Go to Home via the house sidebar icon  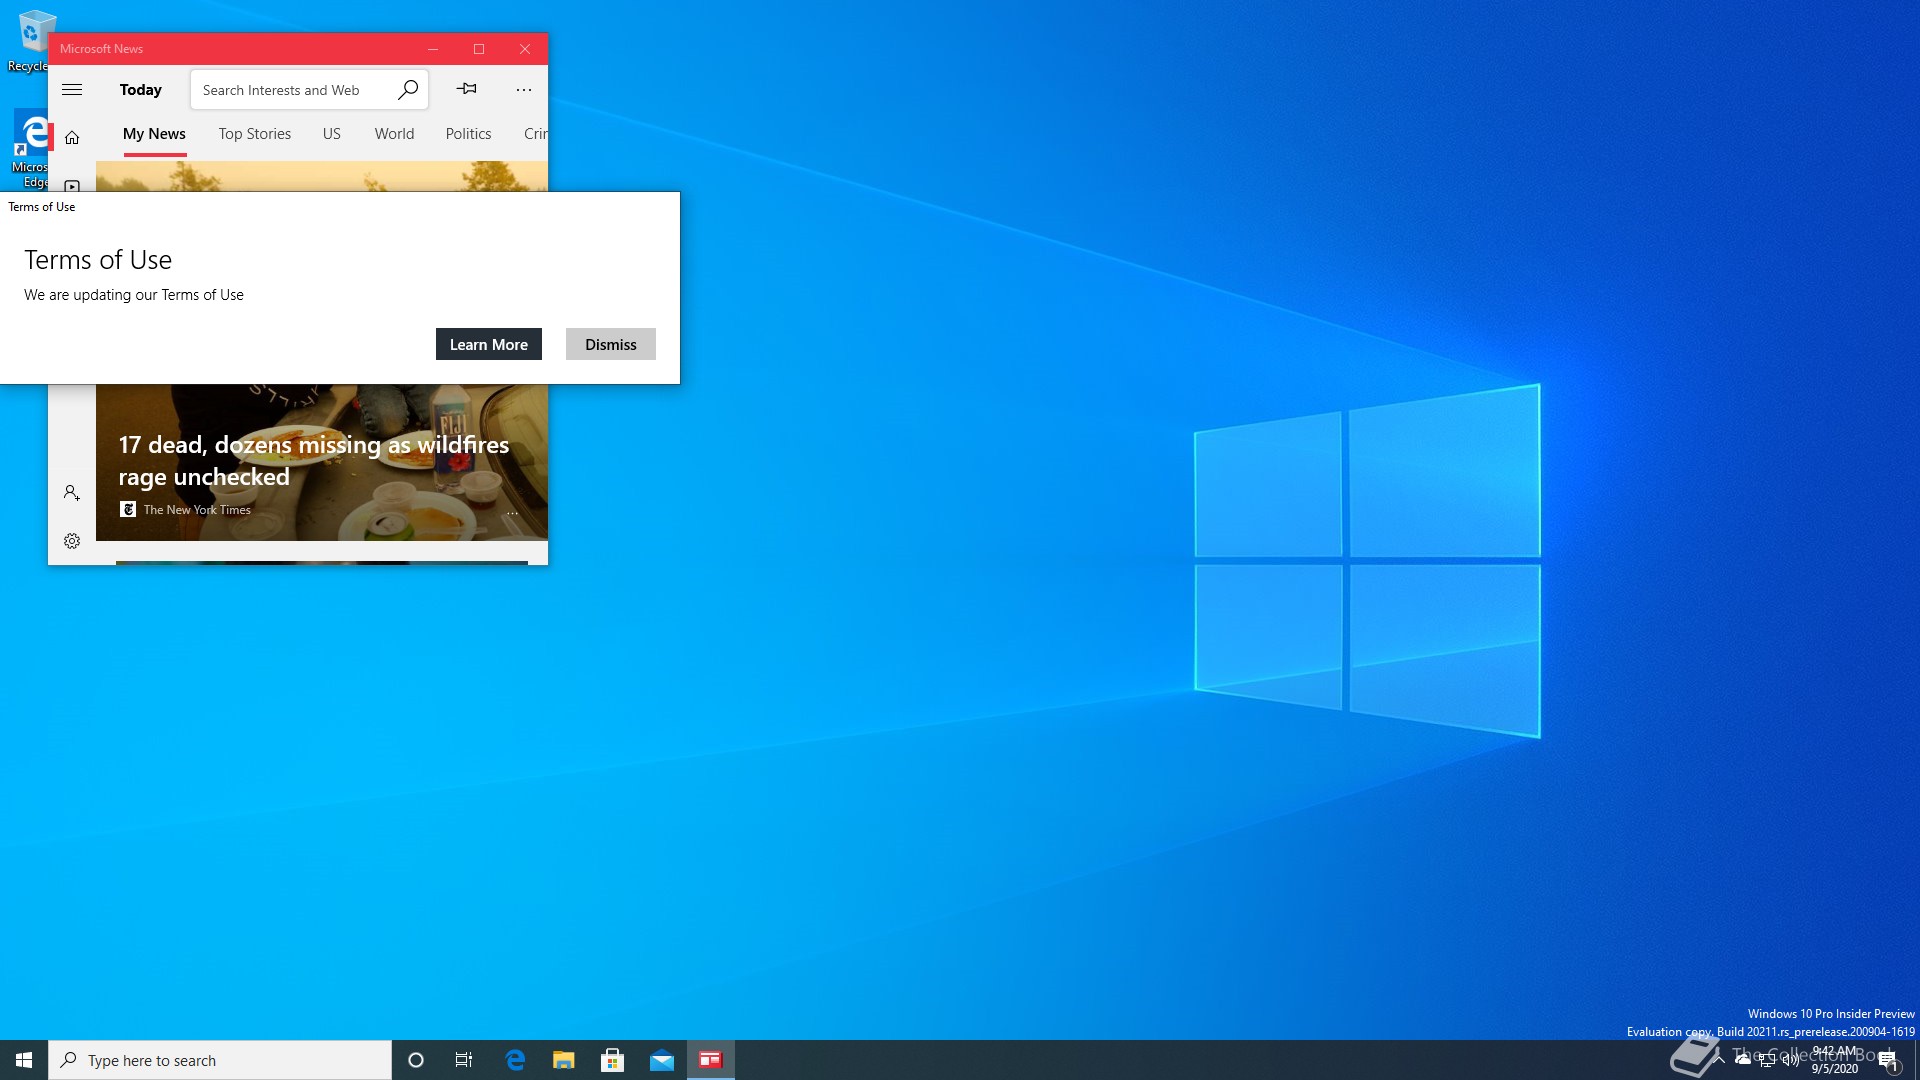[x=72, y=137]
